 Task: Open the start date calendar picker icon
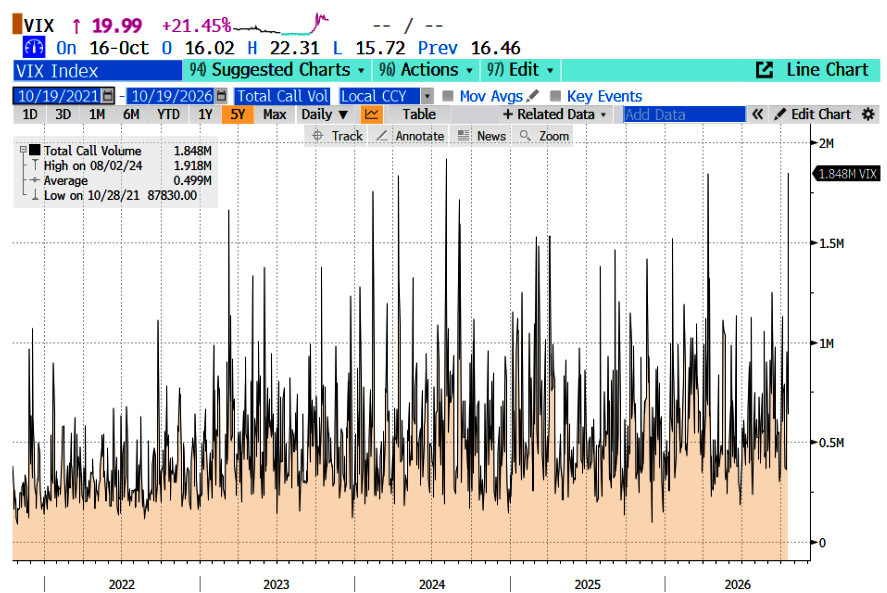[x=107, y=96]
